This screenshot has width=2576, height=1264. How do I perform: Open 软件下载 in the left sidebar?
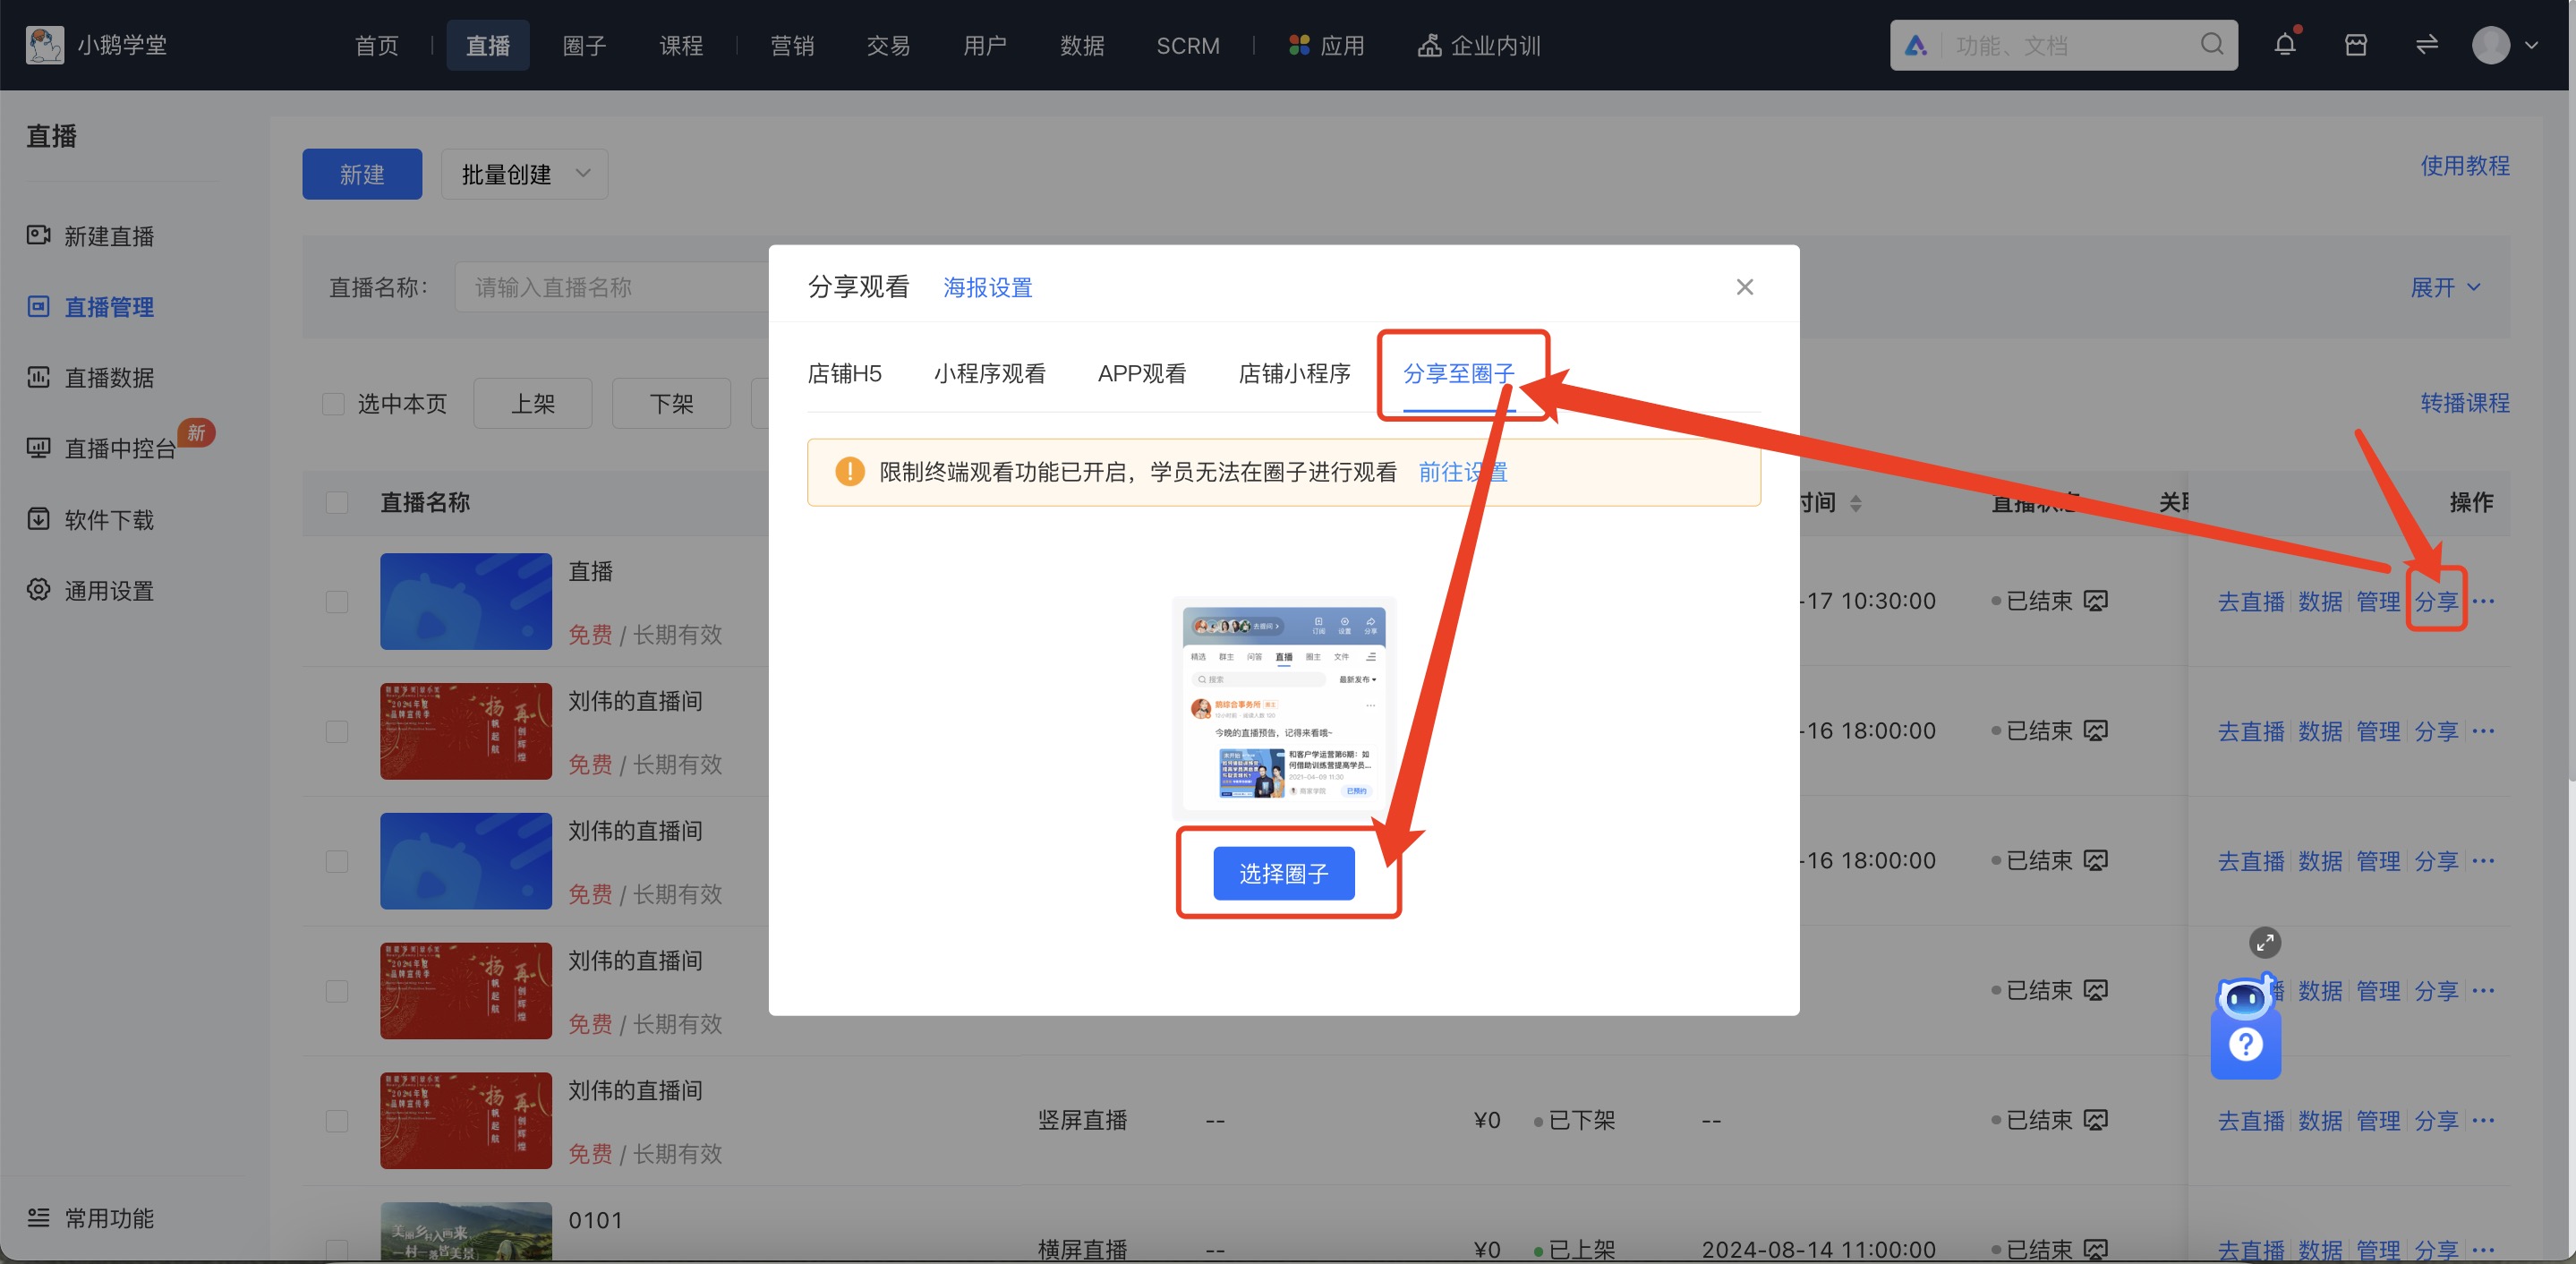point(108,519)
